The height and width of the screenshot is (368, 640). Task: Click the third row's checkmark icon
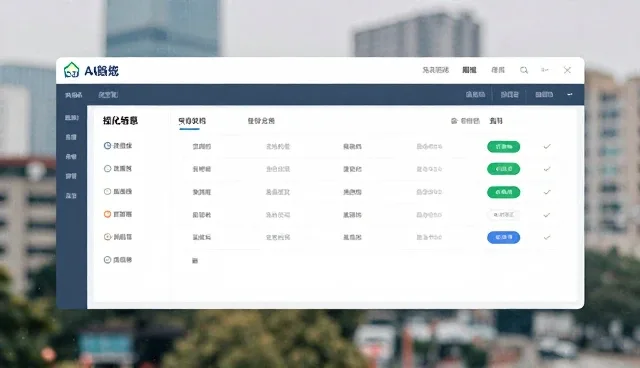[x=547, y=192]
